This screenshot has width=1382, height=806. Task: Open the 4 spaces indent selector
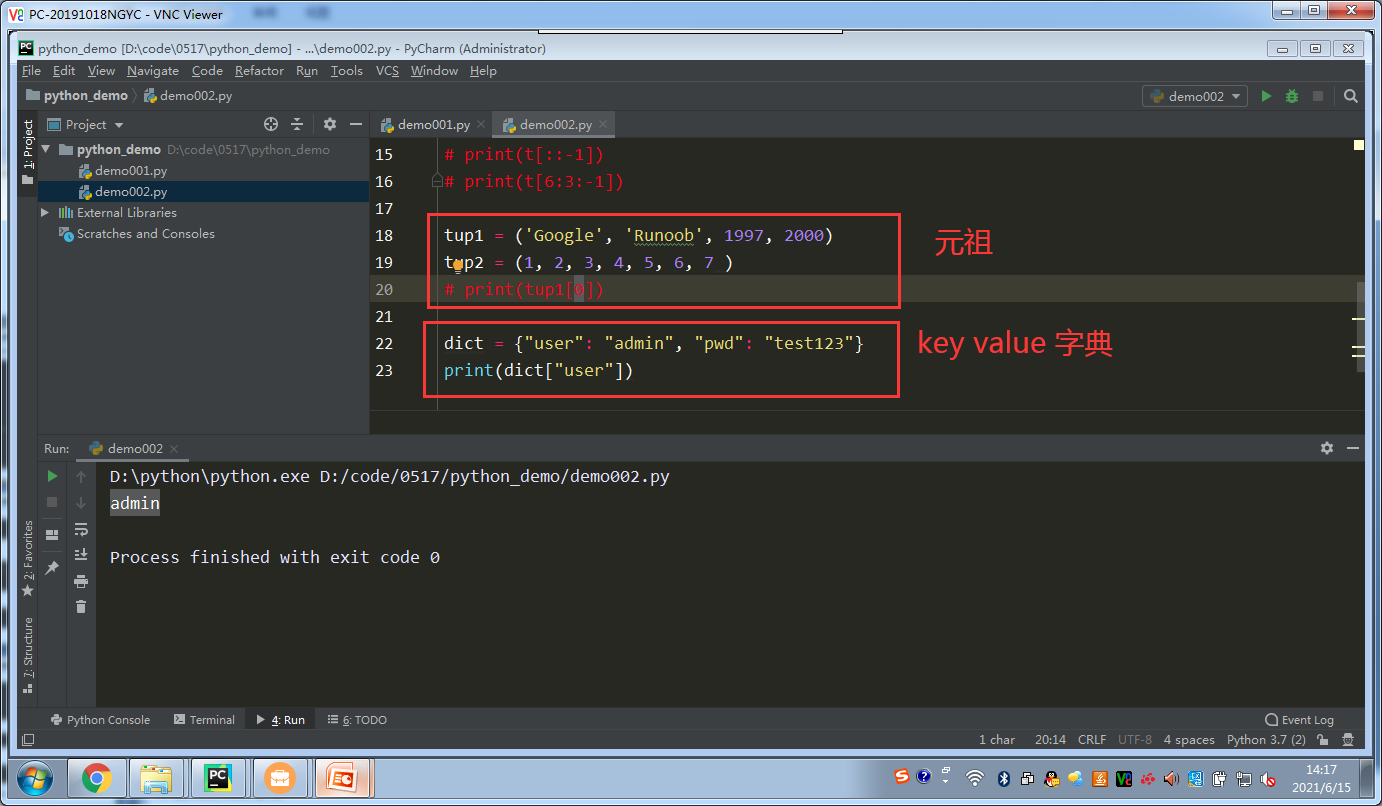pyautogui.click(x=1189, y=740)
